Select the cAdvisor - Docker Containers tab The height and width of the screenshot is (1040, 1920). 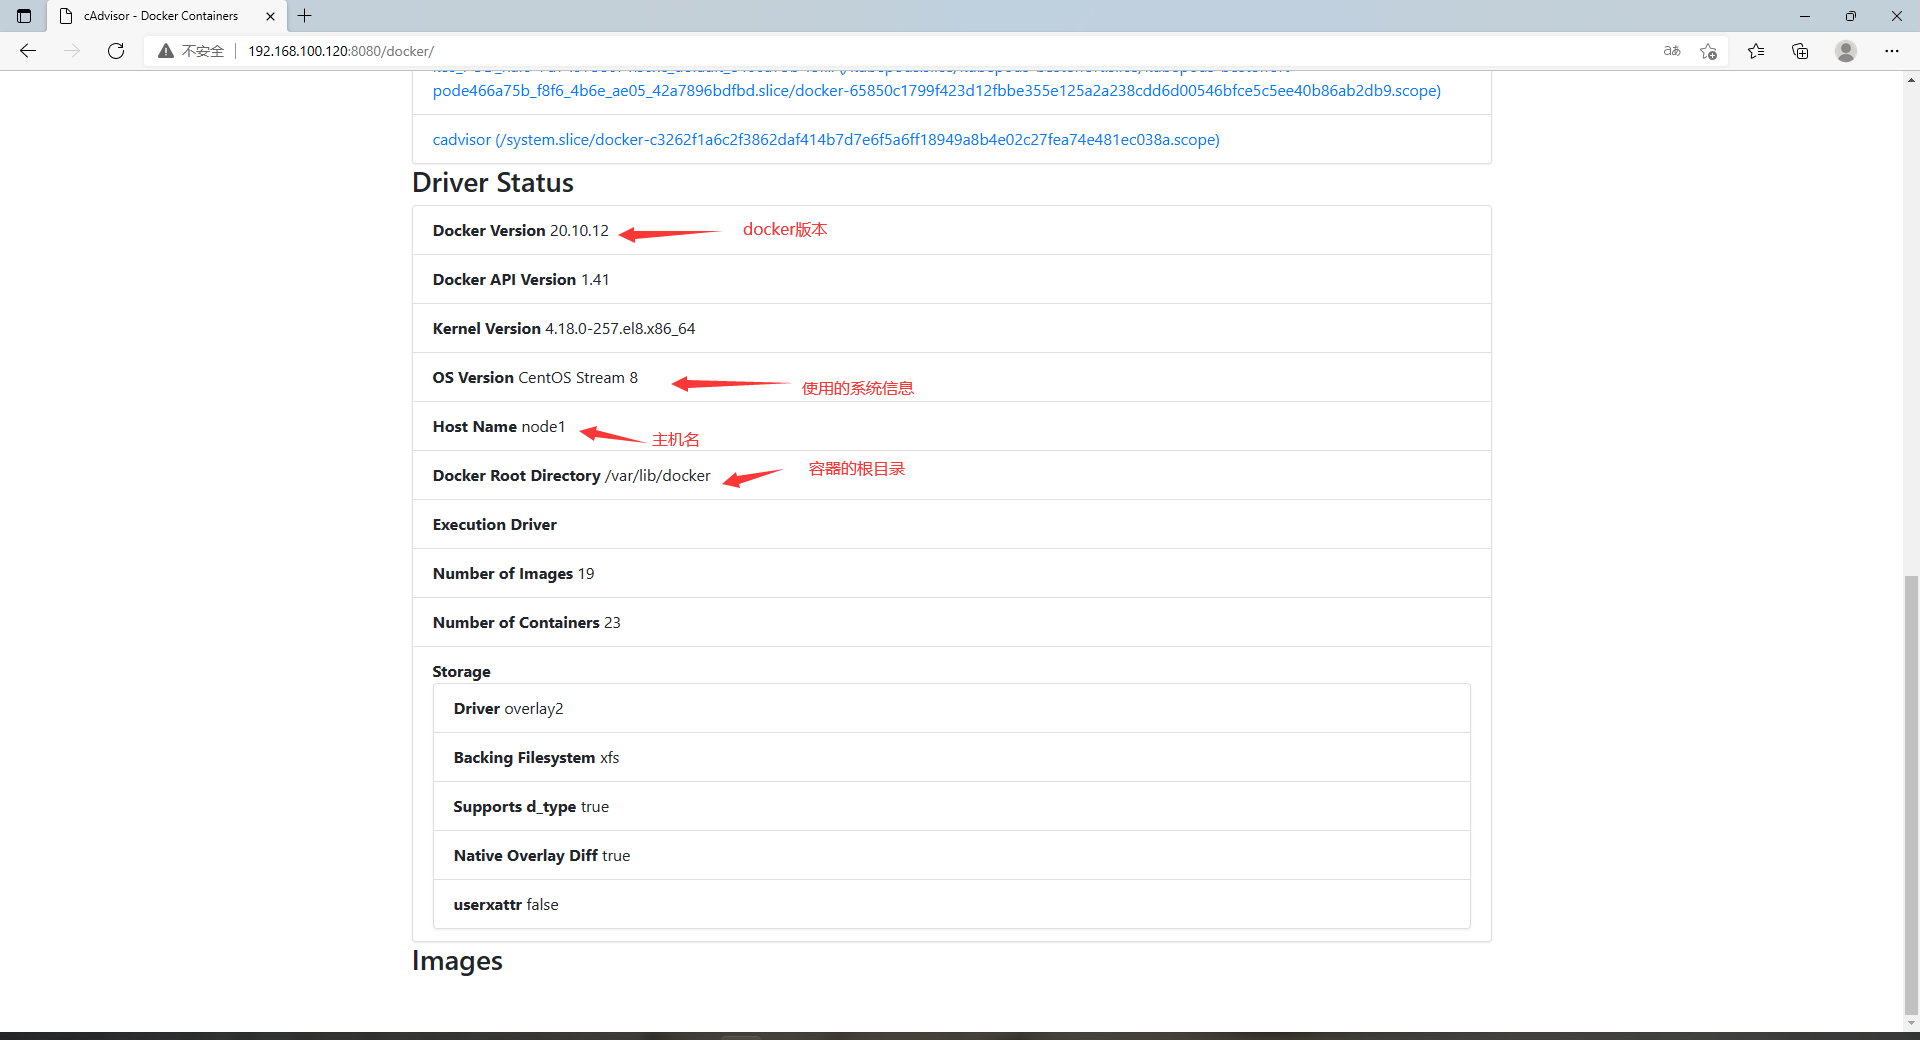[167, 16]
